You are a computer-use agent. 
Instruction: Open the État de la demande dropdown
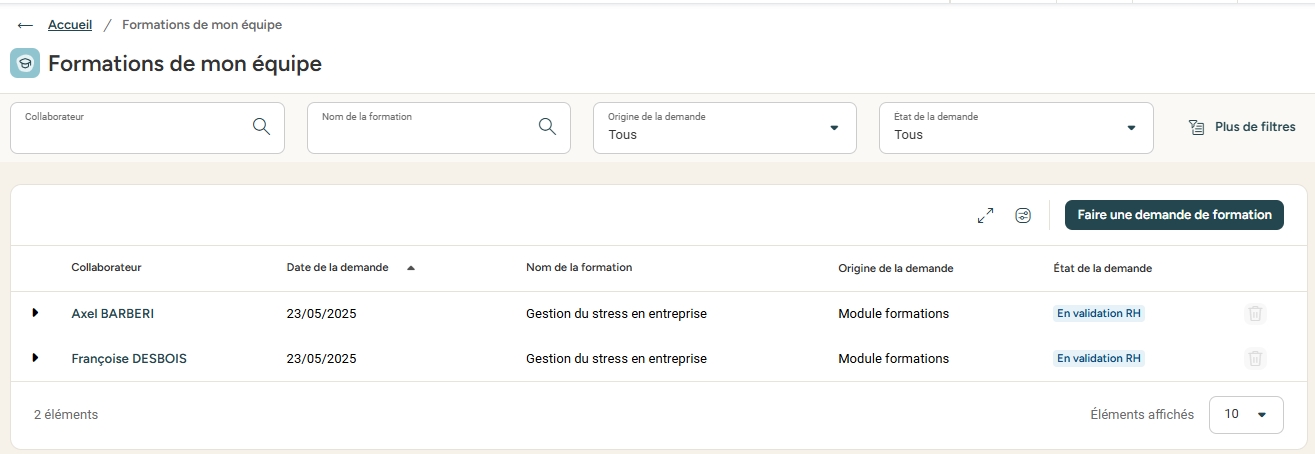click(x=1016, y=128)
